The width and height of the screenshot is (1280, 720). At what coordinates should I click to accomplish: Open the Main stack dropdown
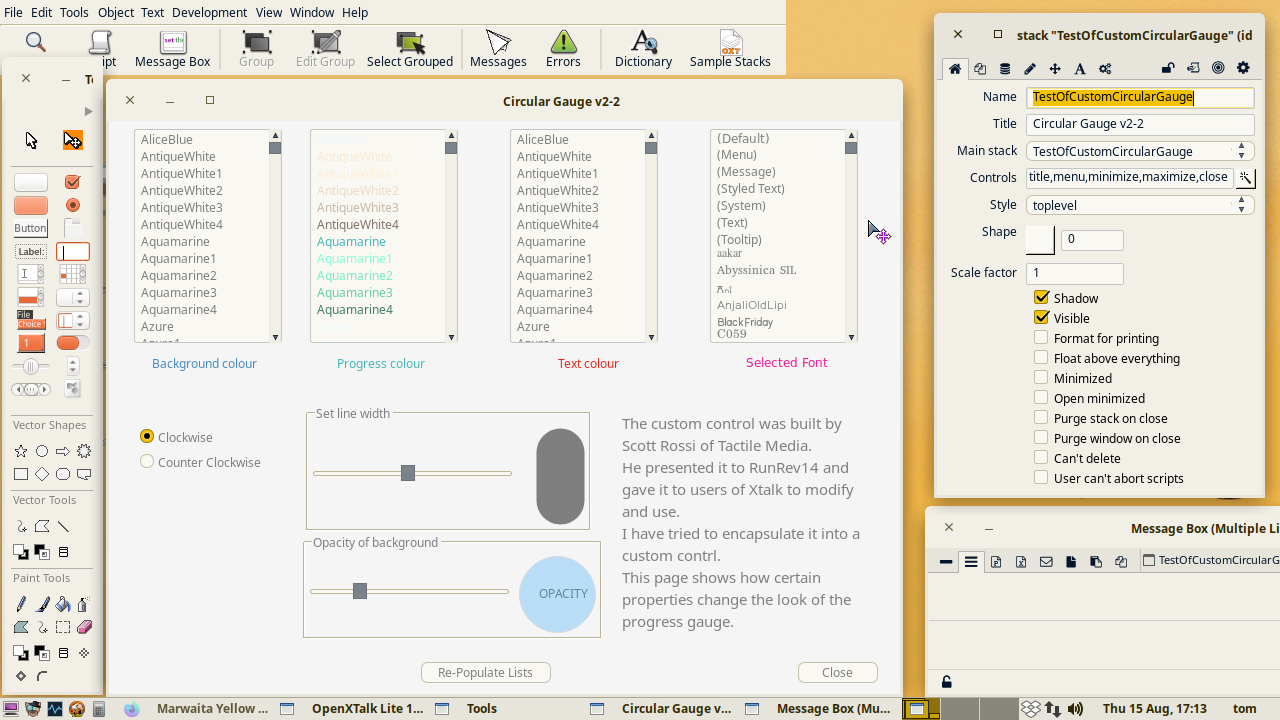(1140, 151)
